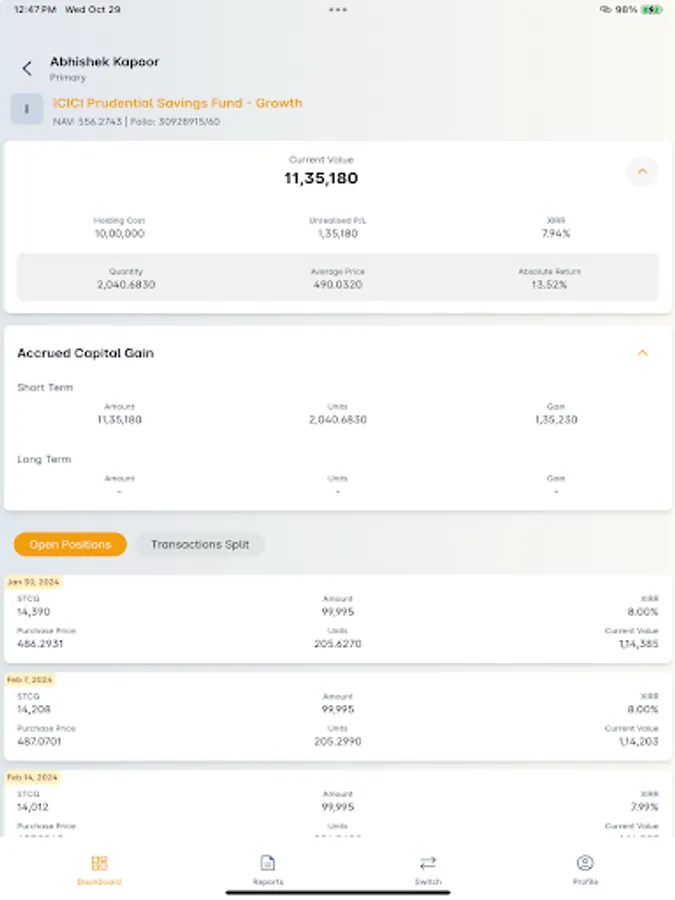Viewport: 675px width, 900px height.
Task: Open the Reports section from bottom navigation
Action: coord(266,868)
